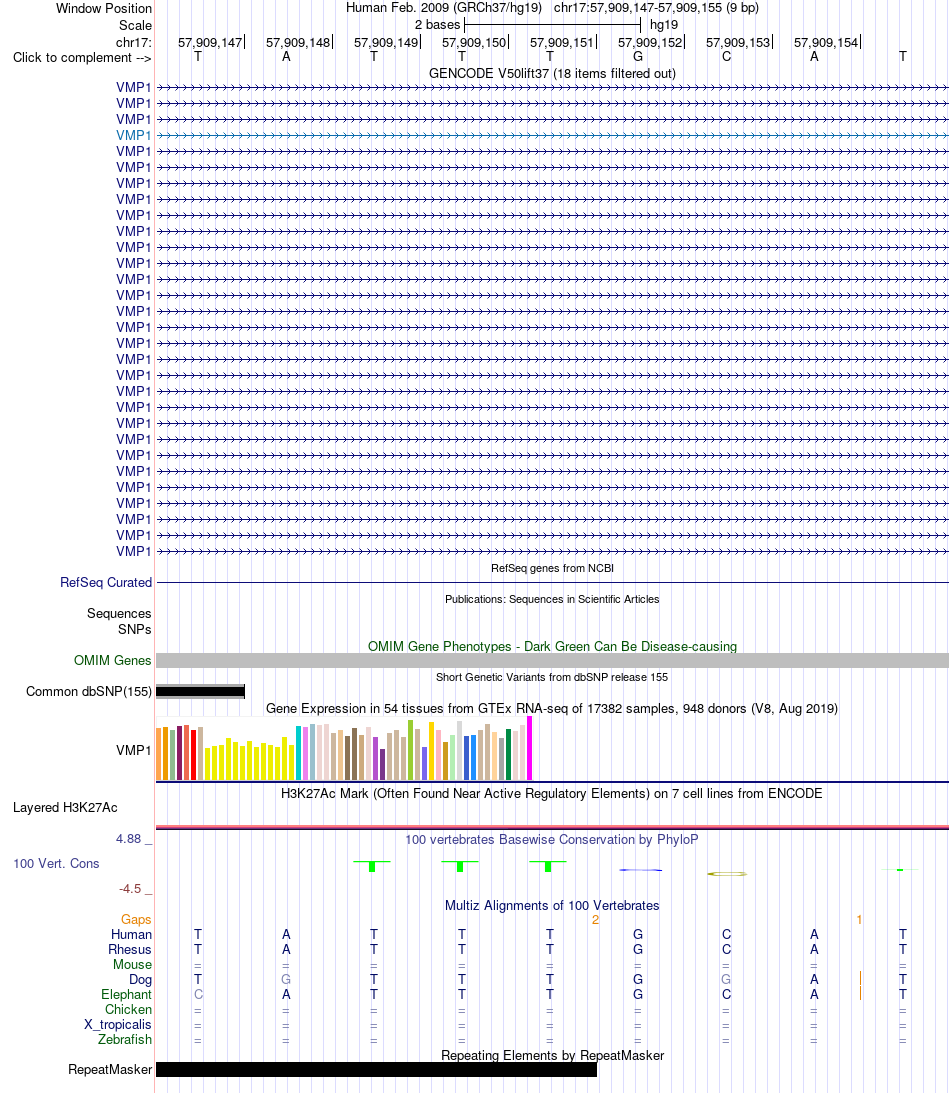Click the SNPs track label
Image resolution: width=950 pixels, height=1093 pixels.
(135, 629)
